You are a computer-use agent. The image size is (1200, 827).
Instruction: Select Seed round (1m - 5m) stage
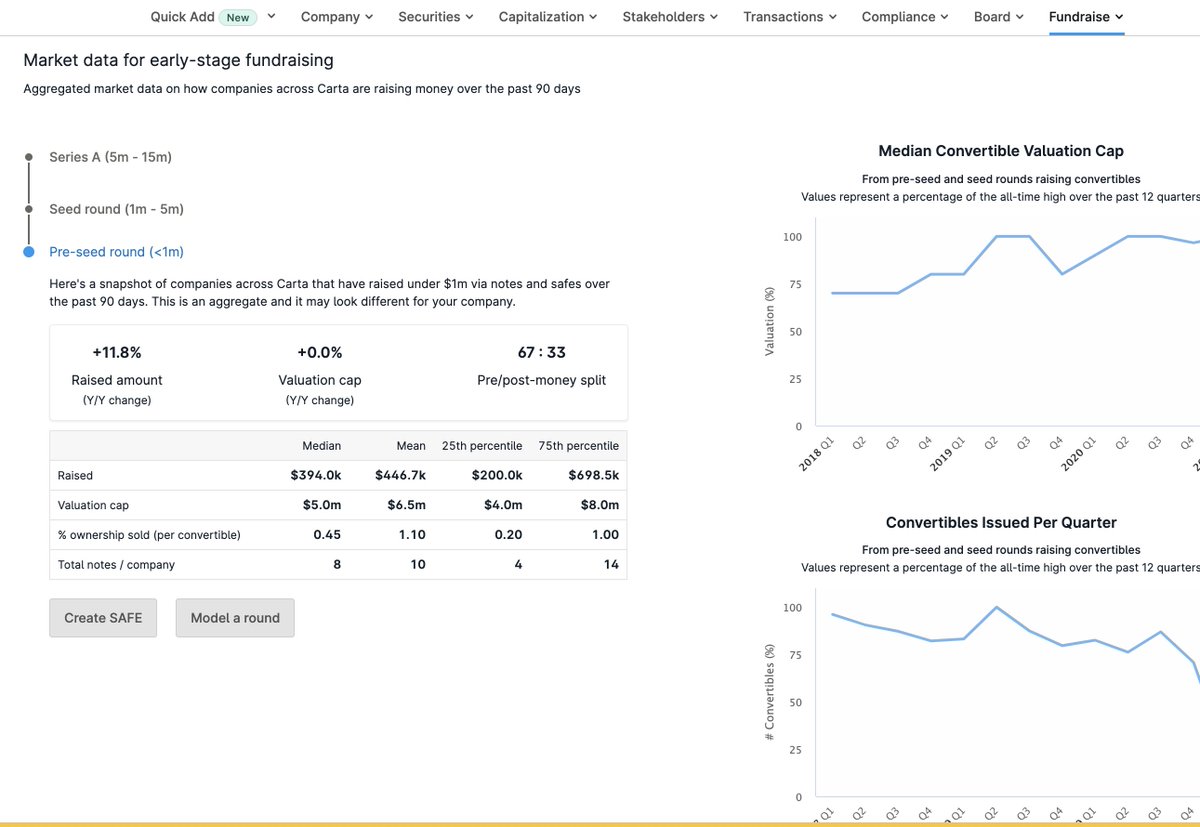[116, 209]
